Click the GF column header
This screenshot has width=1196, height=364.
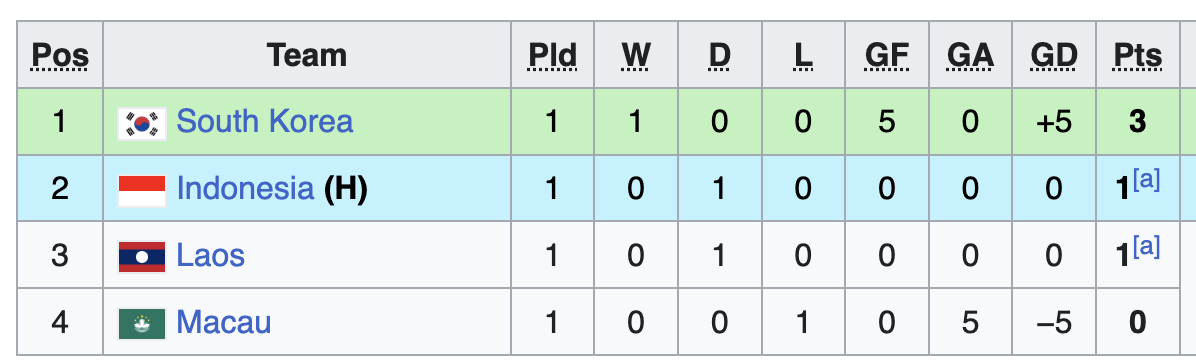886,56
